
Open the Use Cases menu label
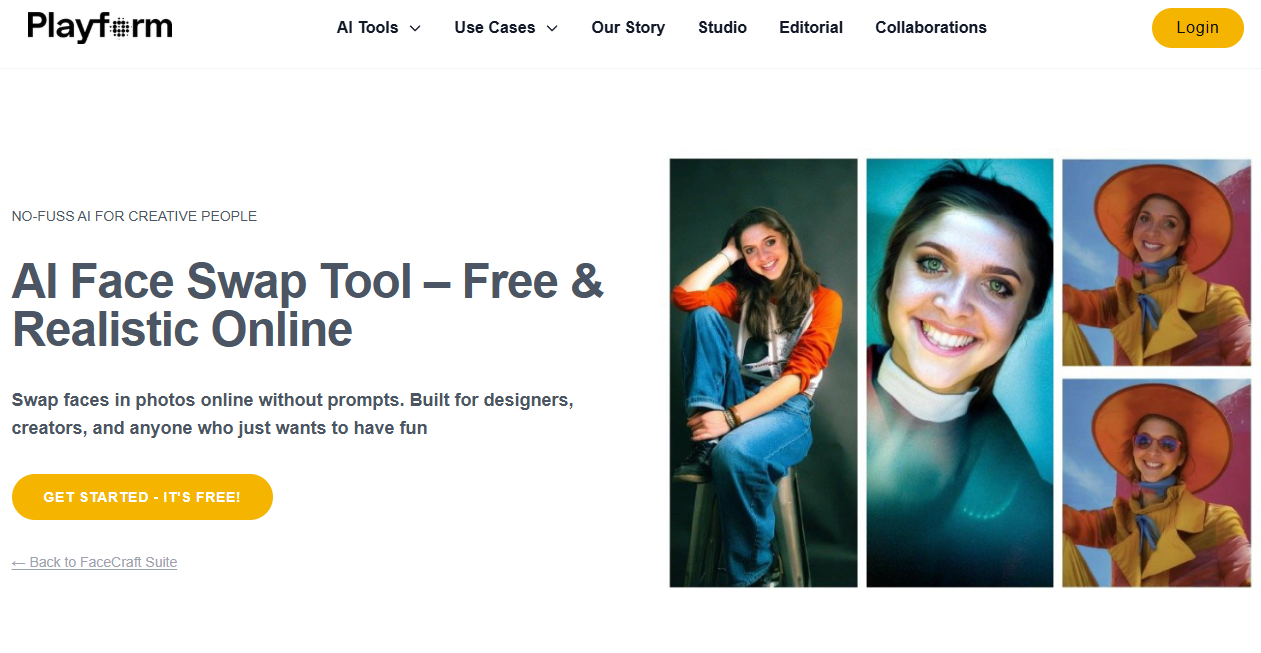pyautogui.click(x=494, y=28)
